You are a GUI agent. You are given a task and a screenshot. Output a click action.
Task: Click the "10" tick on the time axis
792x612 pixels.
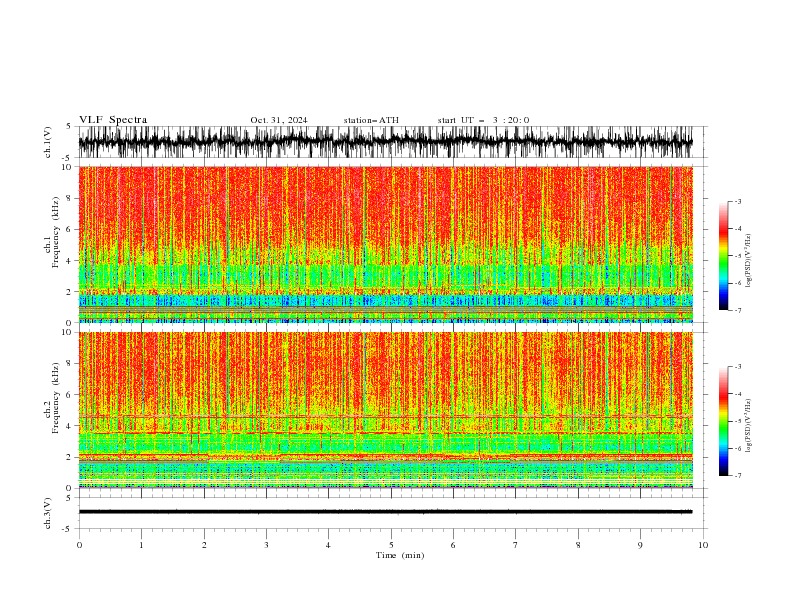coord(703,545)
